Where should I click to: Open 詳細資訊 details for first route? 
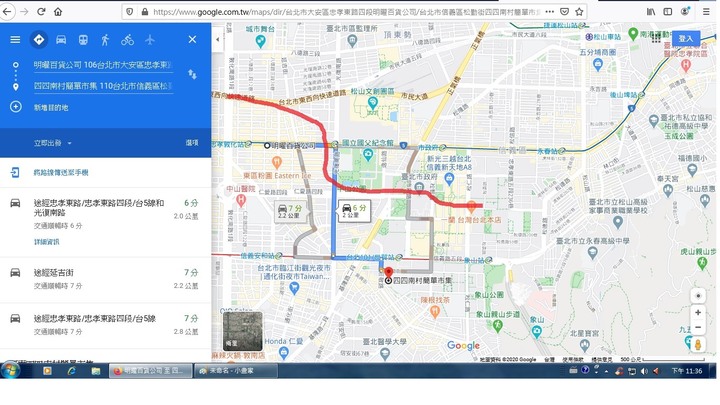[46, 242]
